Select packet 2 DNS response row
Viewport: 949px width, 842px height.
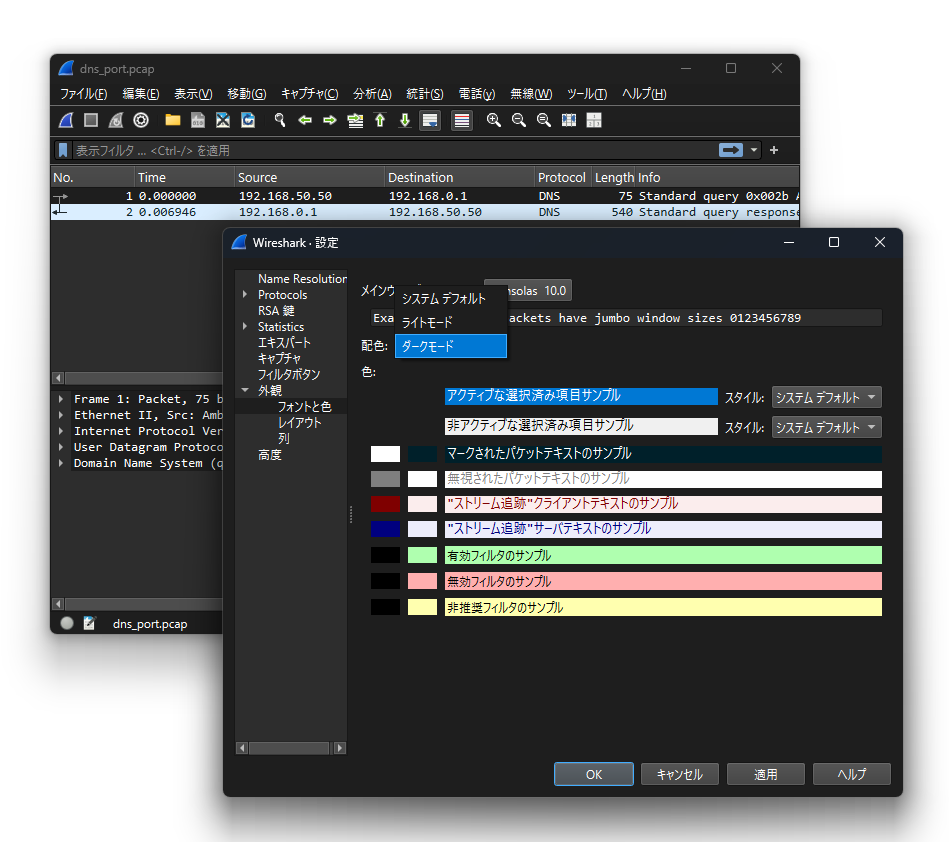coord(425,212)
